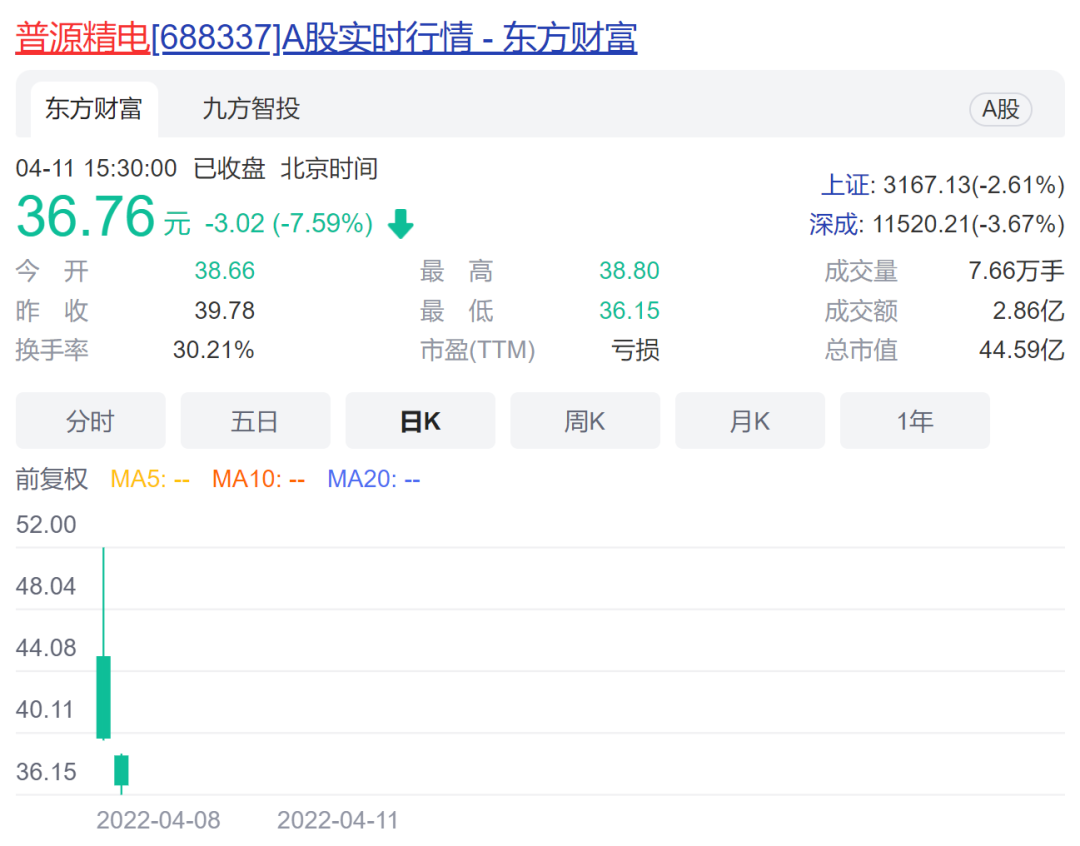Switch chart to 五日 view
1080x846 pixels.
[255, 421]
